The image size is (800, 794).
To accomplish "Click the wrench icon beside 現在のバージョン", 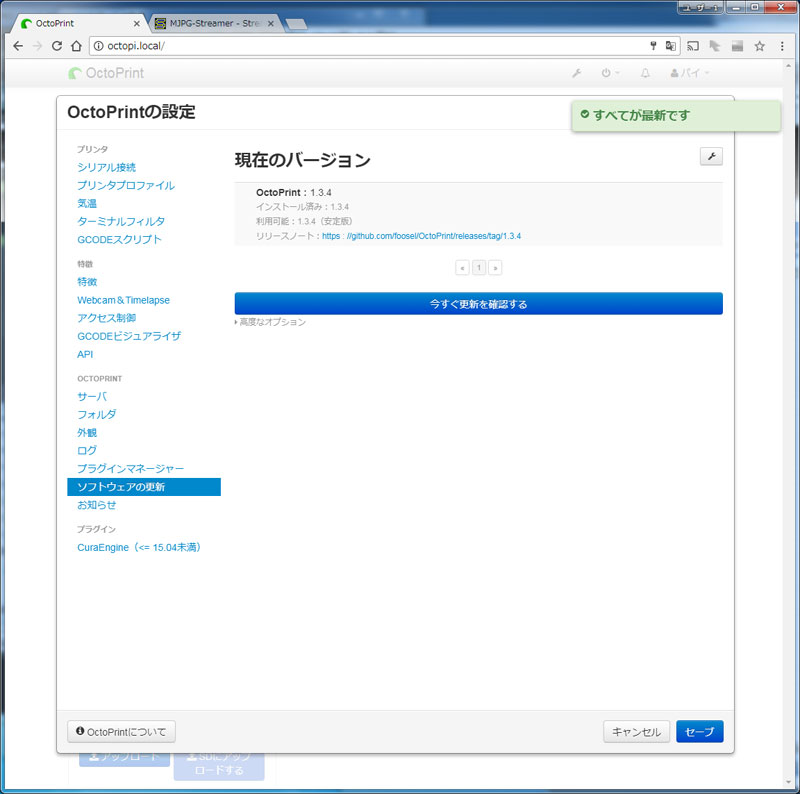I will [x=711, y=157].
